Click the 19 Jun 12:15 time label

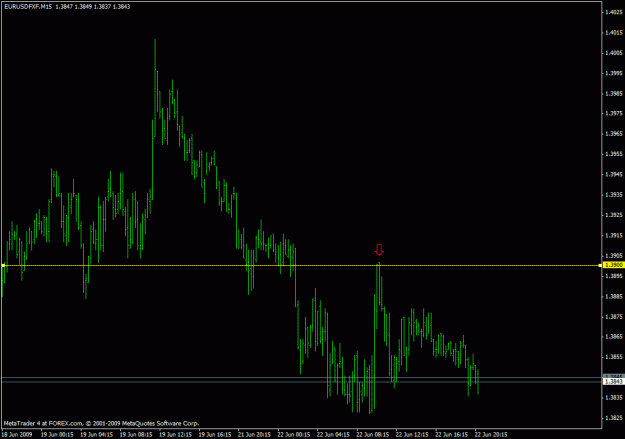(x=176, y=434)
